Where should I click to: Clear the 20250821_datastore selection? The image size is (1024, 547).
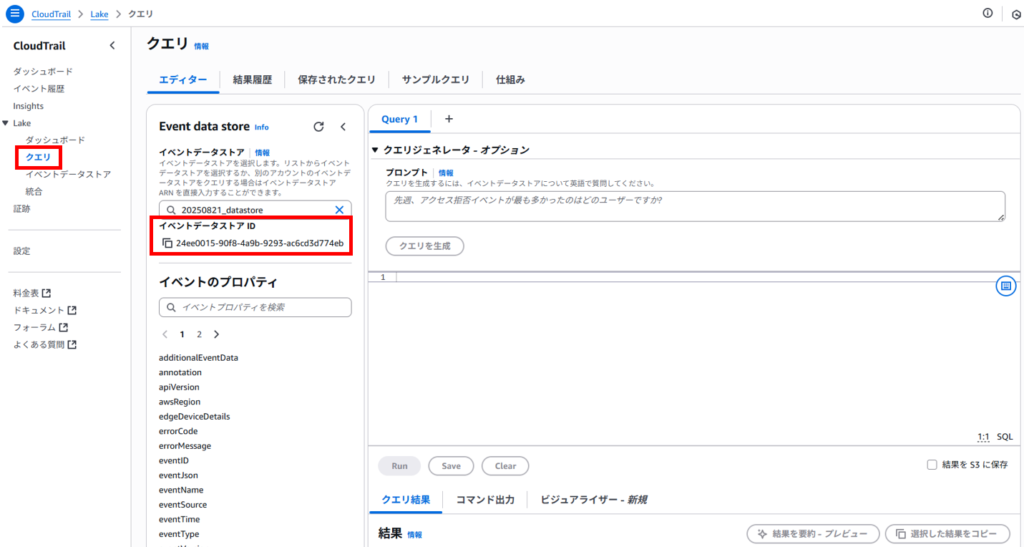[339, 210]
